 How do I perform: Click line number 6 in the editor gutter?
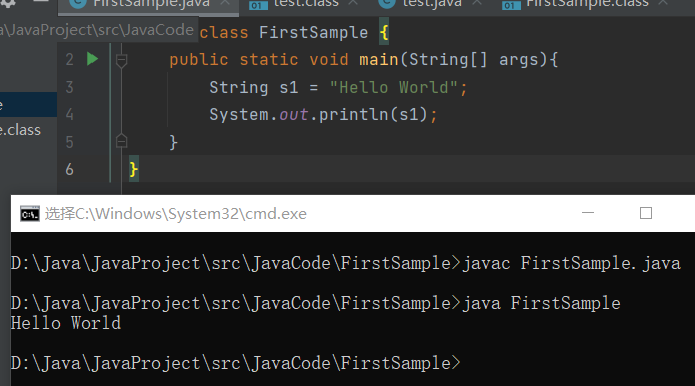(70, 169)
